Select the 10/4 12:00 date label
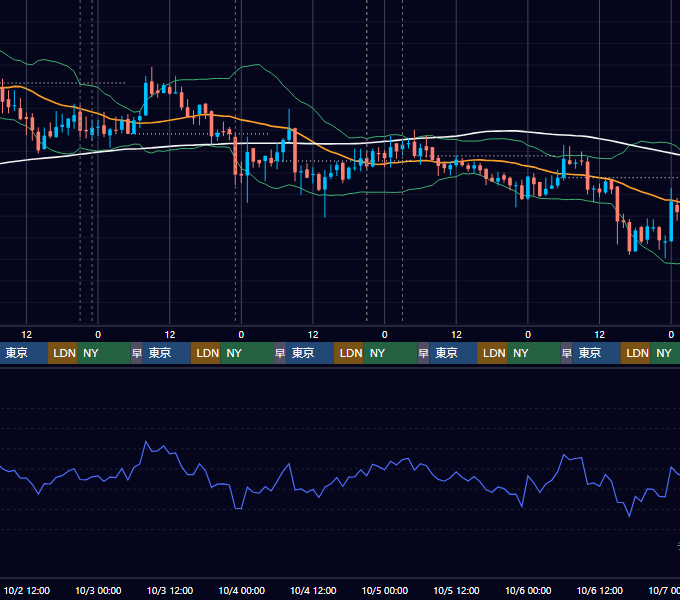680x600 pixels. pos(313,590)
